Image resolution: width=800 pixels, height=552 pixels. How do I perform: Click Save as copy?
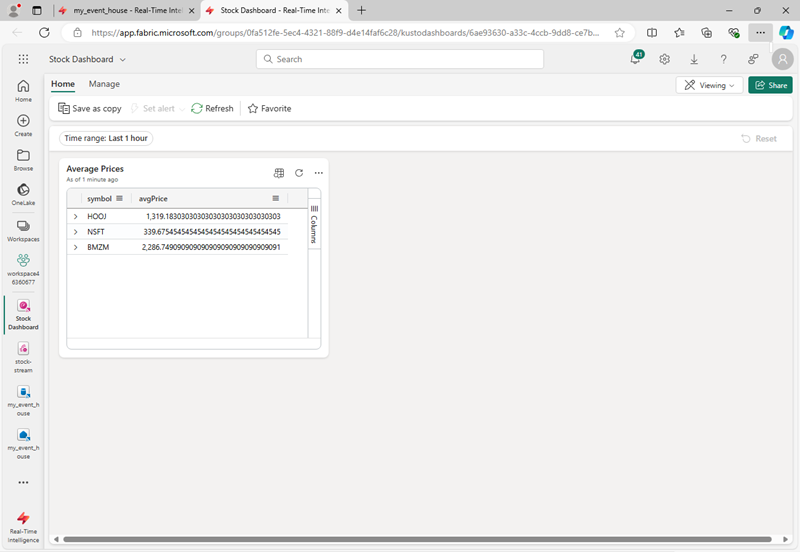(90, 109)
